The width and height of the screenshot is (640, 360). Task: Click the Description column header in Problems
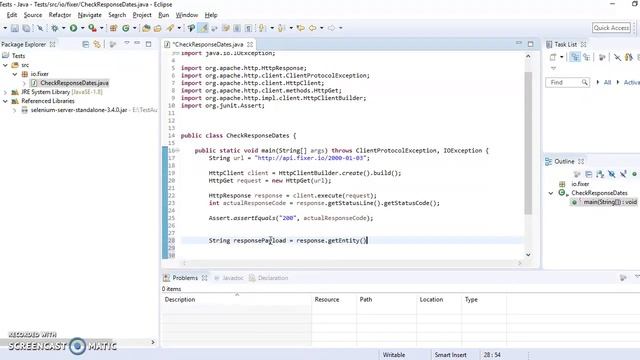(x=236, y=300)
